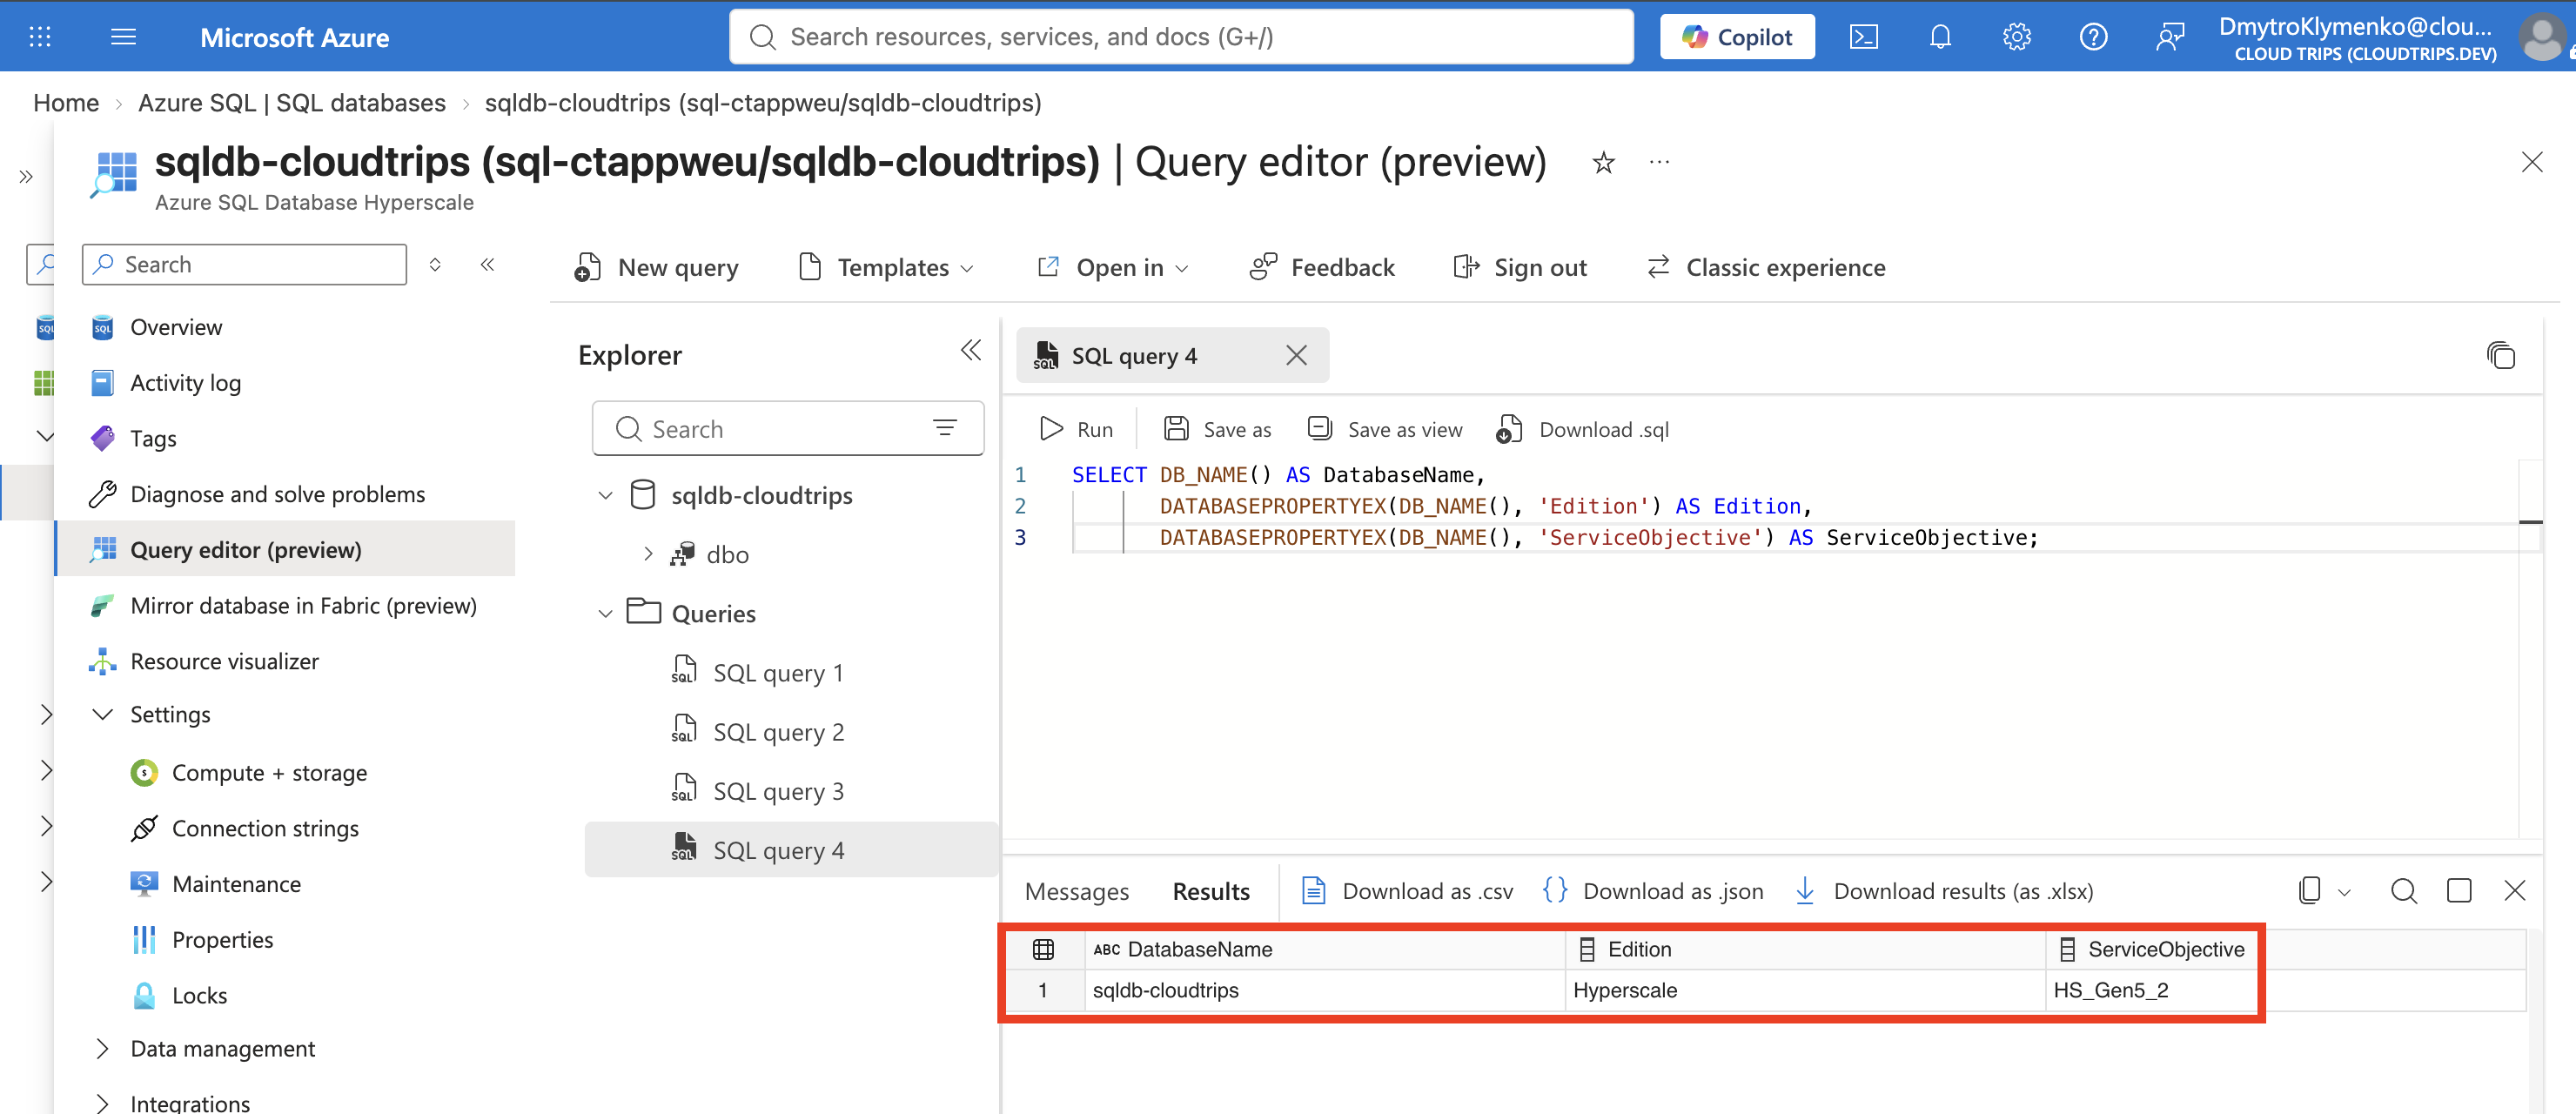Image resolution: width=2576 pixels, height=1114 pixels.
Task: Close the Query editor blade
Action: pyautogui.click(x=2531, y=162)
